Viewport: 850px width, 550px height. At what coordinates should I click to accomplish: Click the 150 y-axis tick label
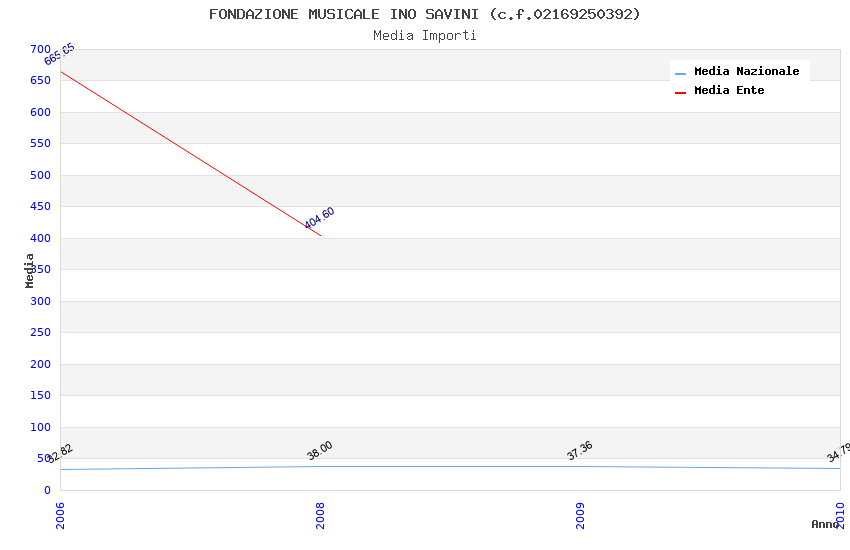coord(41,395)
